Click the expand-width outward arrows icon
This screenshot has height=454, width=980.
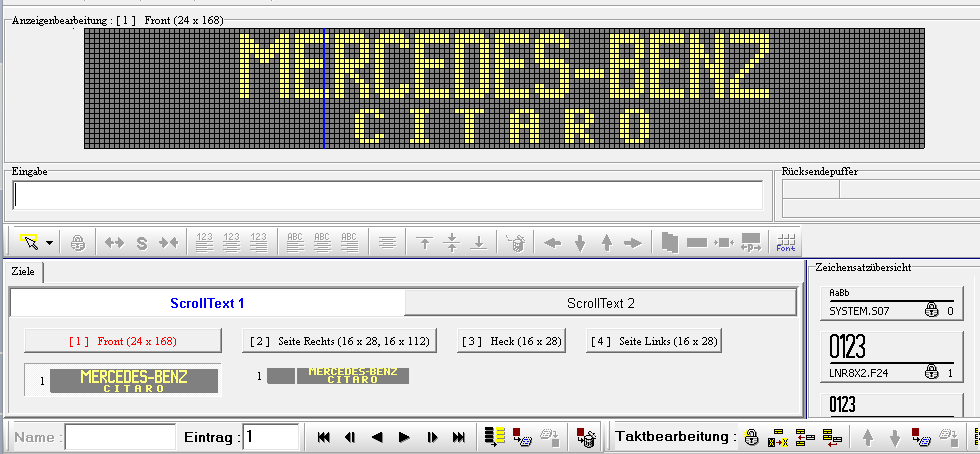[114, 243]
